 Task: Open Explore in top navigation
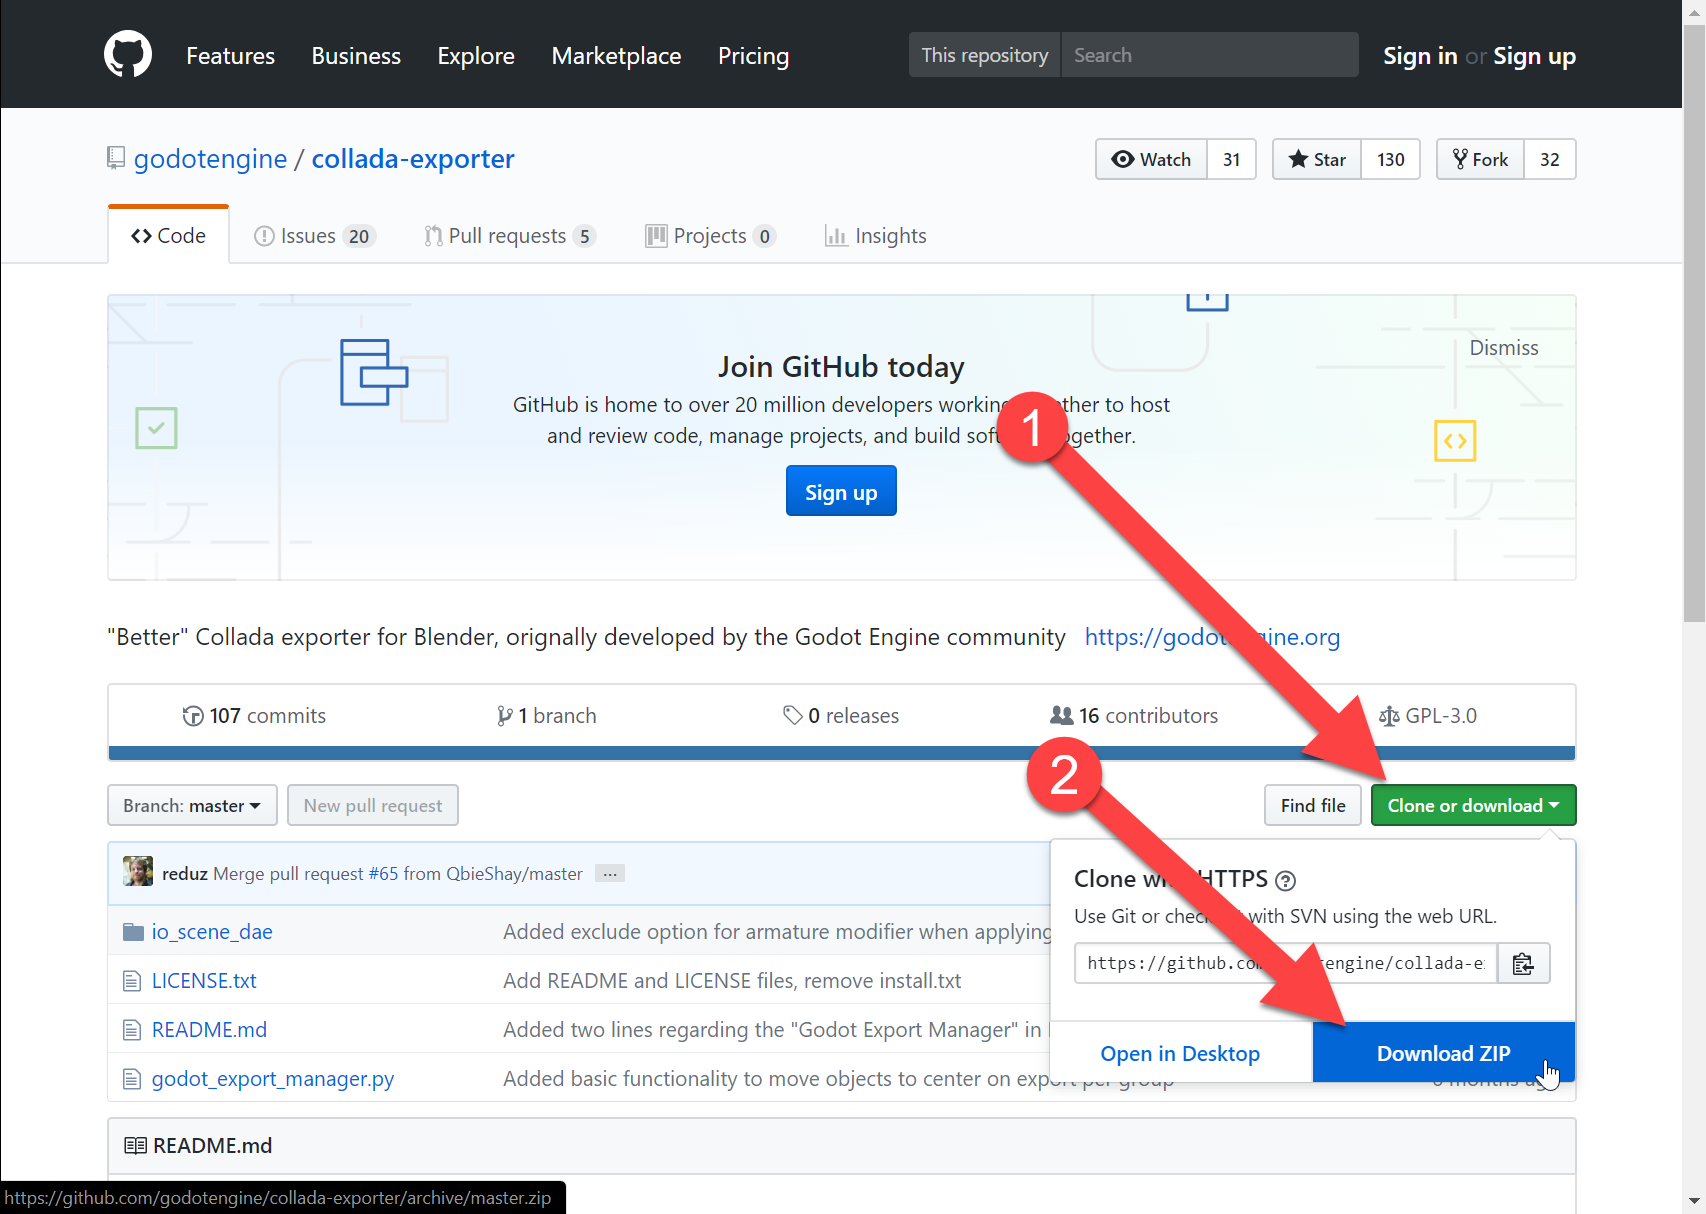coord(476,56)
